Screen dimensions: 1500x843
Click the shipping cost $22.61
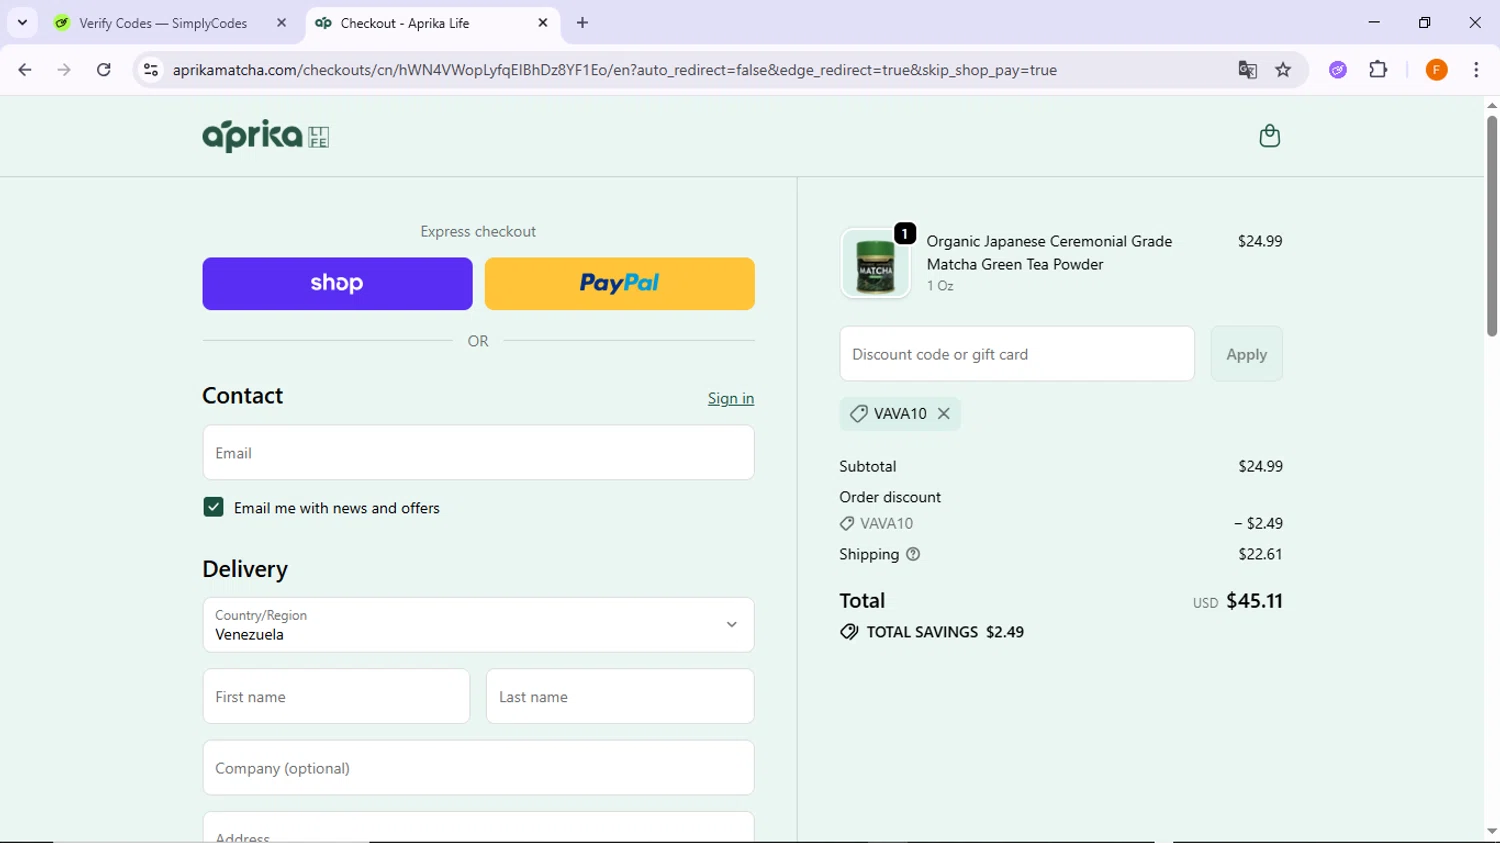pyautogui.click(x=1260, y=554)
